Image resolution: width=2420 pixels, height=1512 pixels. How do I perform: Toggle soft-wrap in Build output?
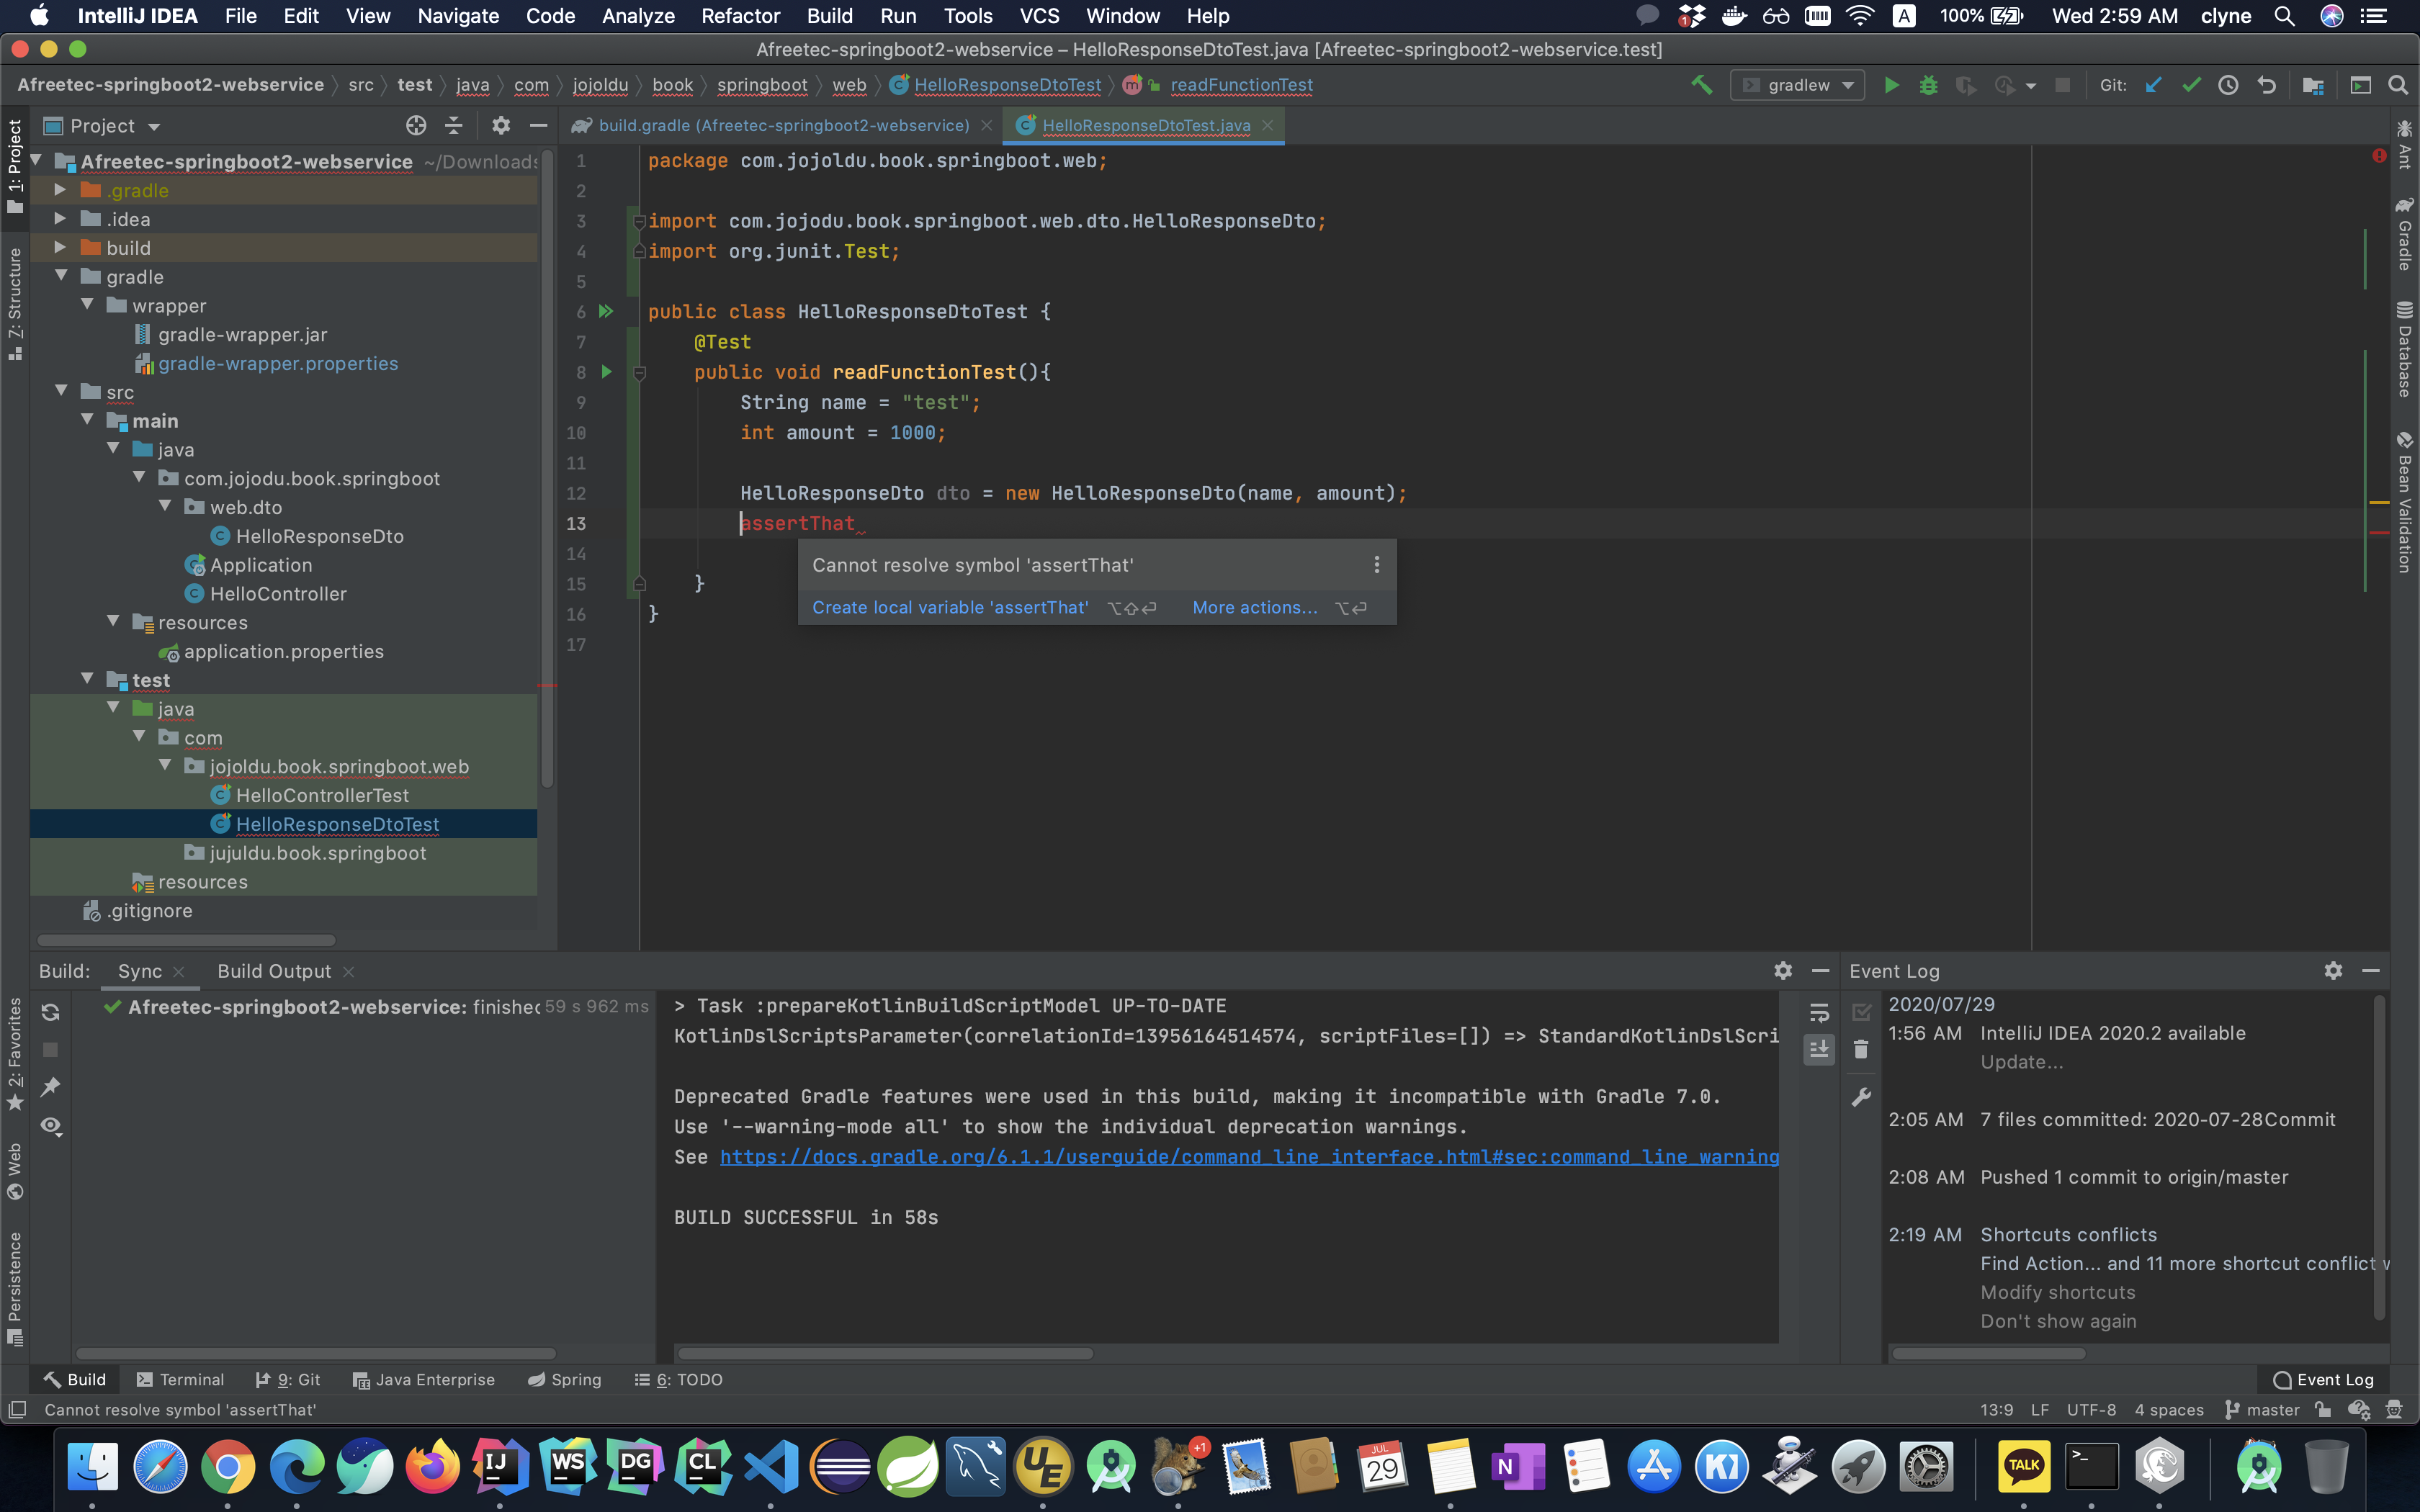pos(1819,1012)
